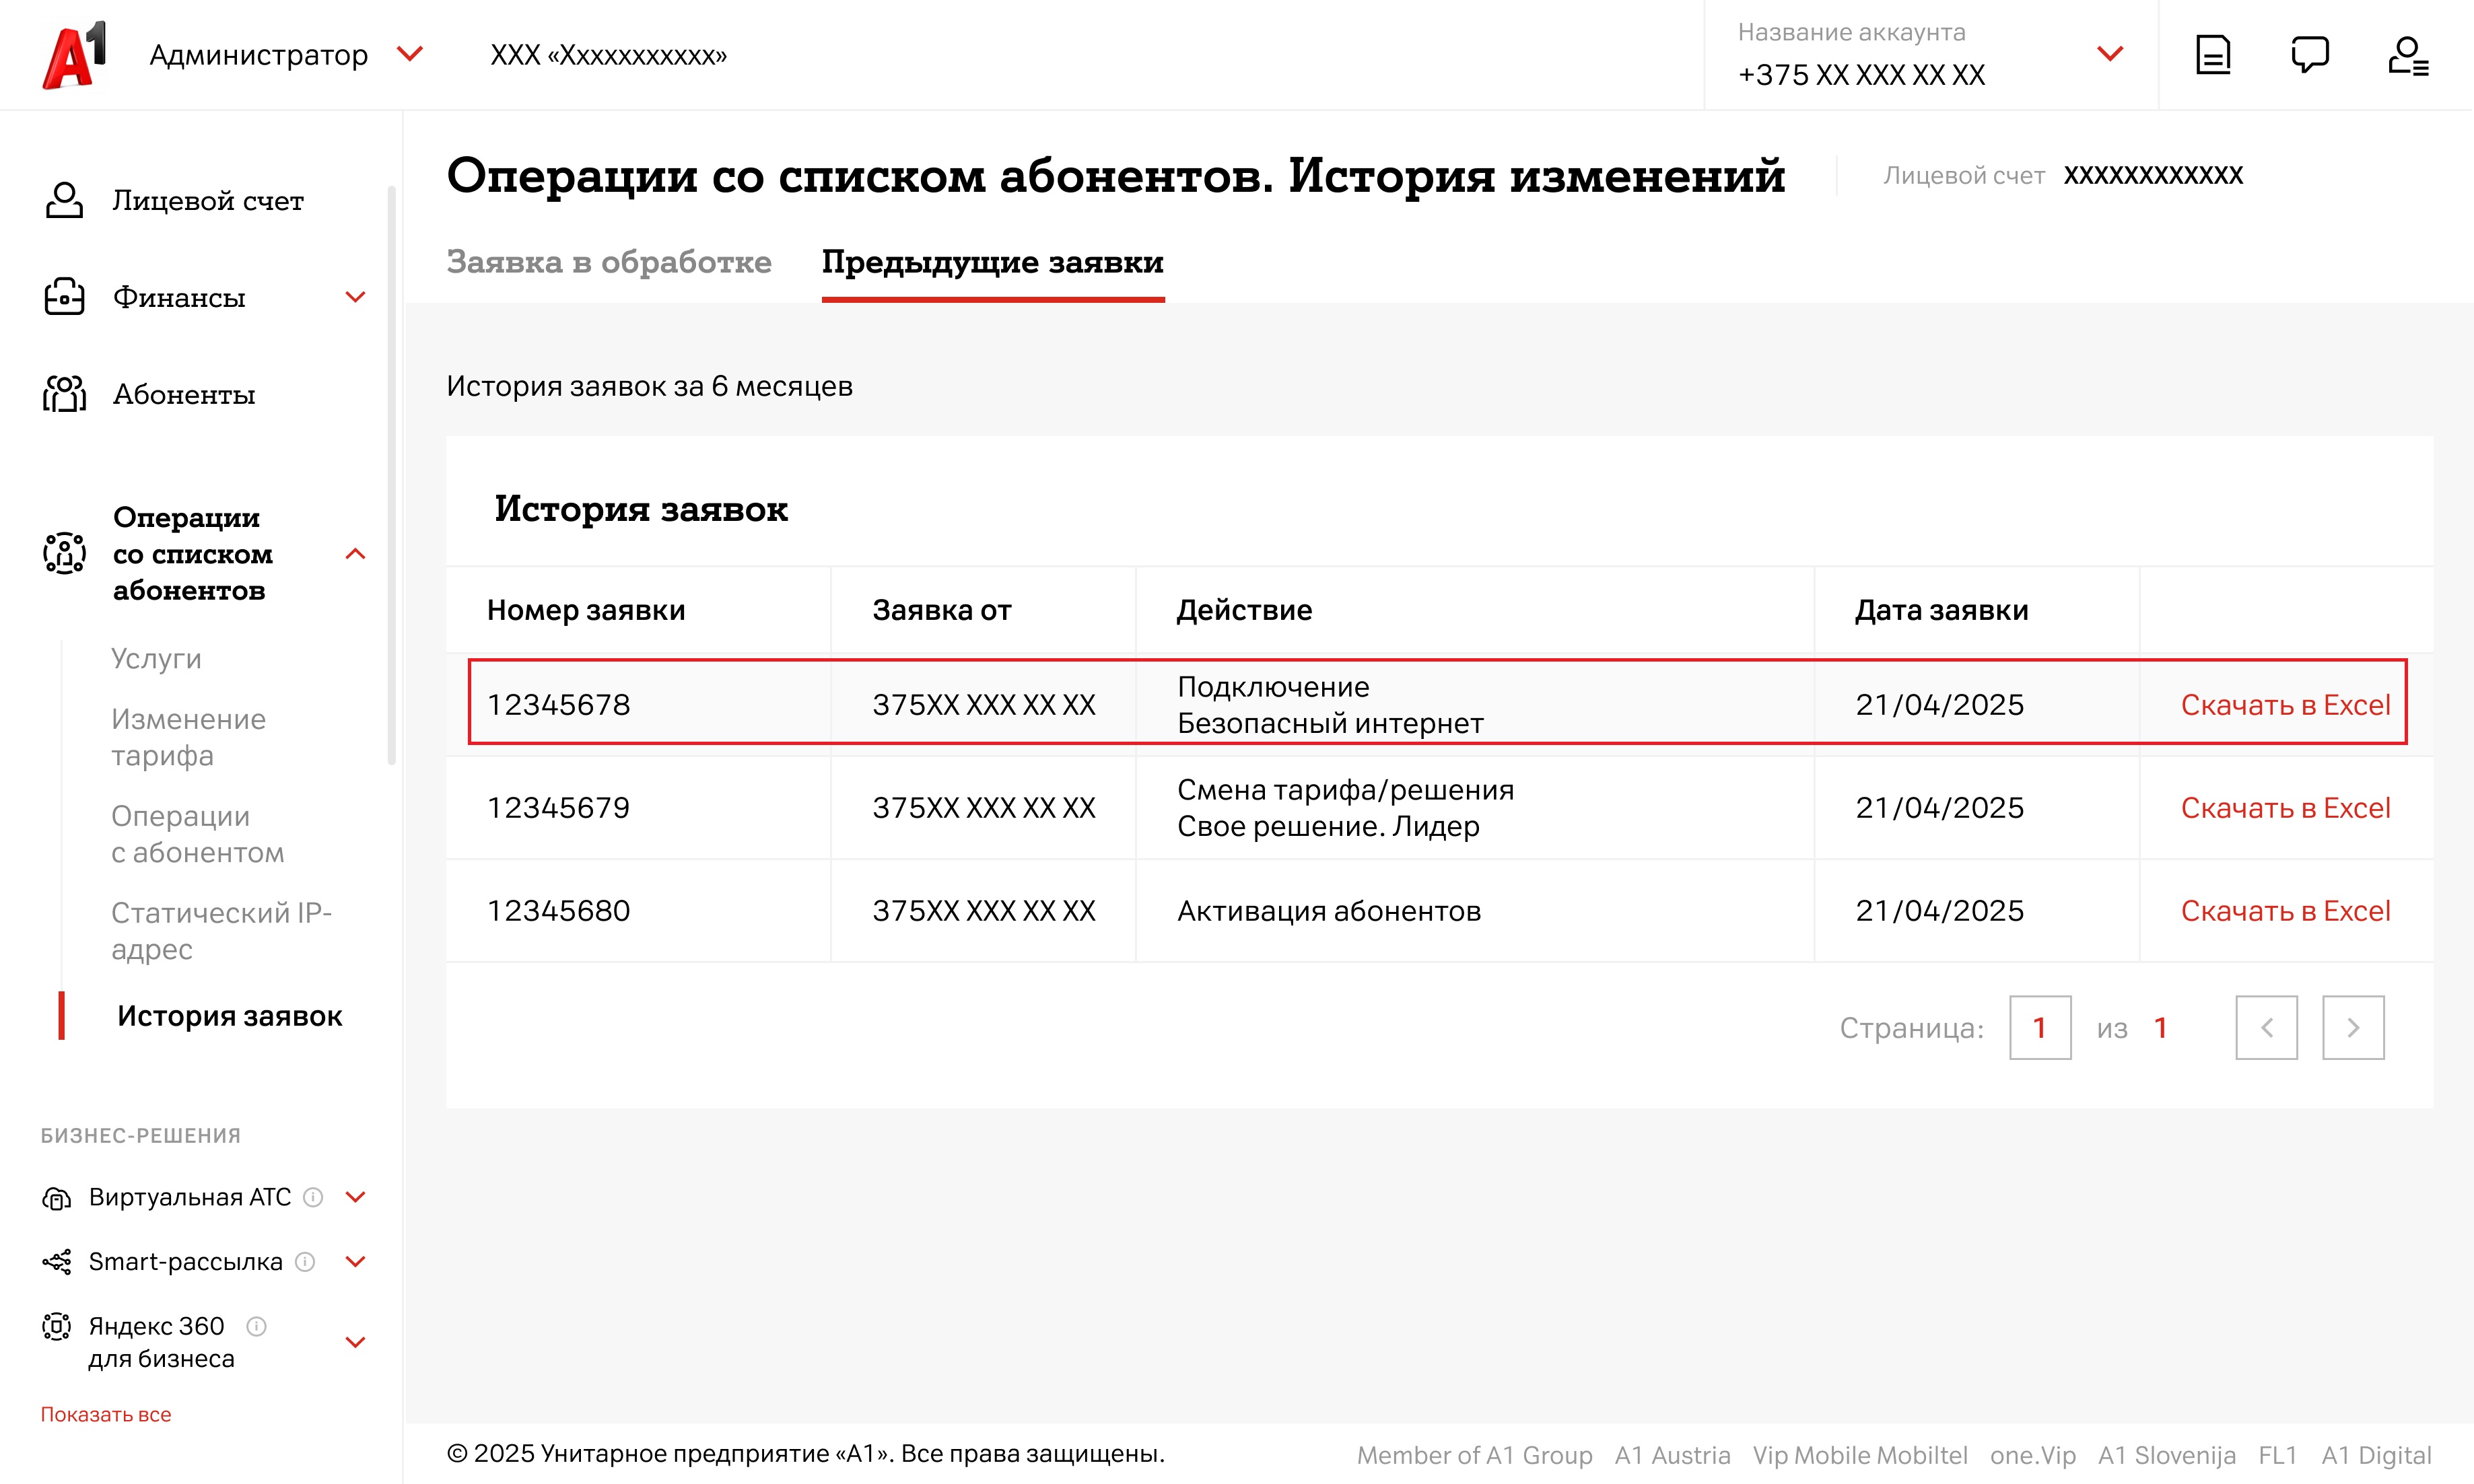
Task: Click the A1 logo icon
Action: click(x=74, y=55)
